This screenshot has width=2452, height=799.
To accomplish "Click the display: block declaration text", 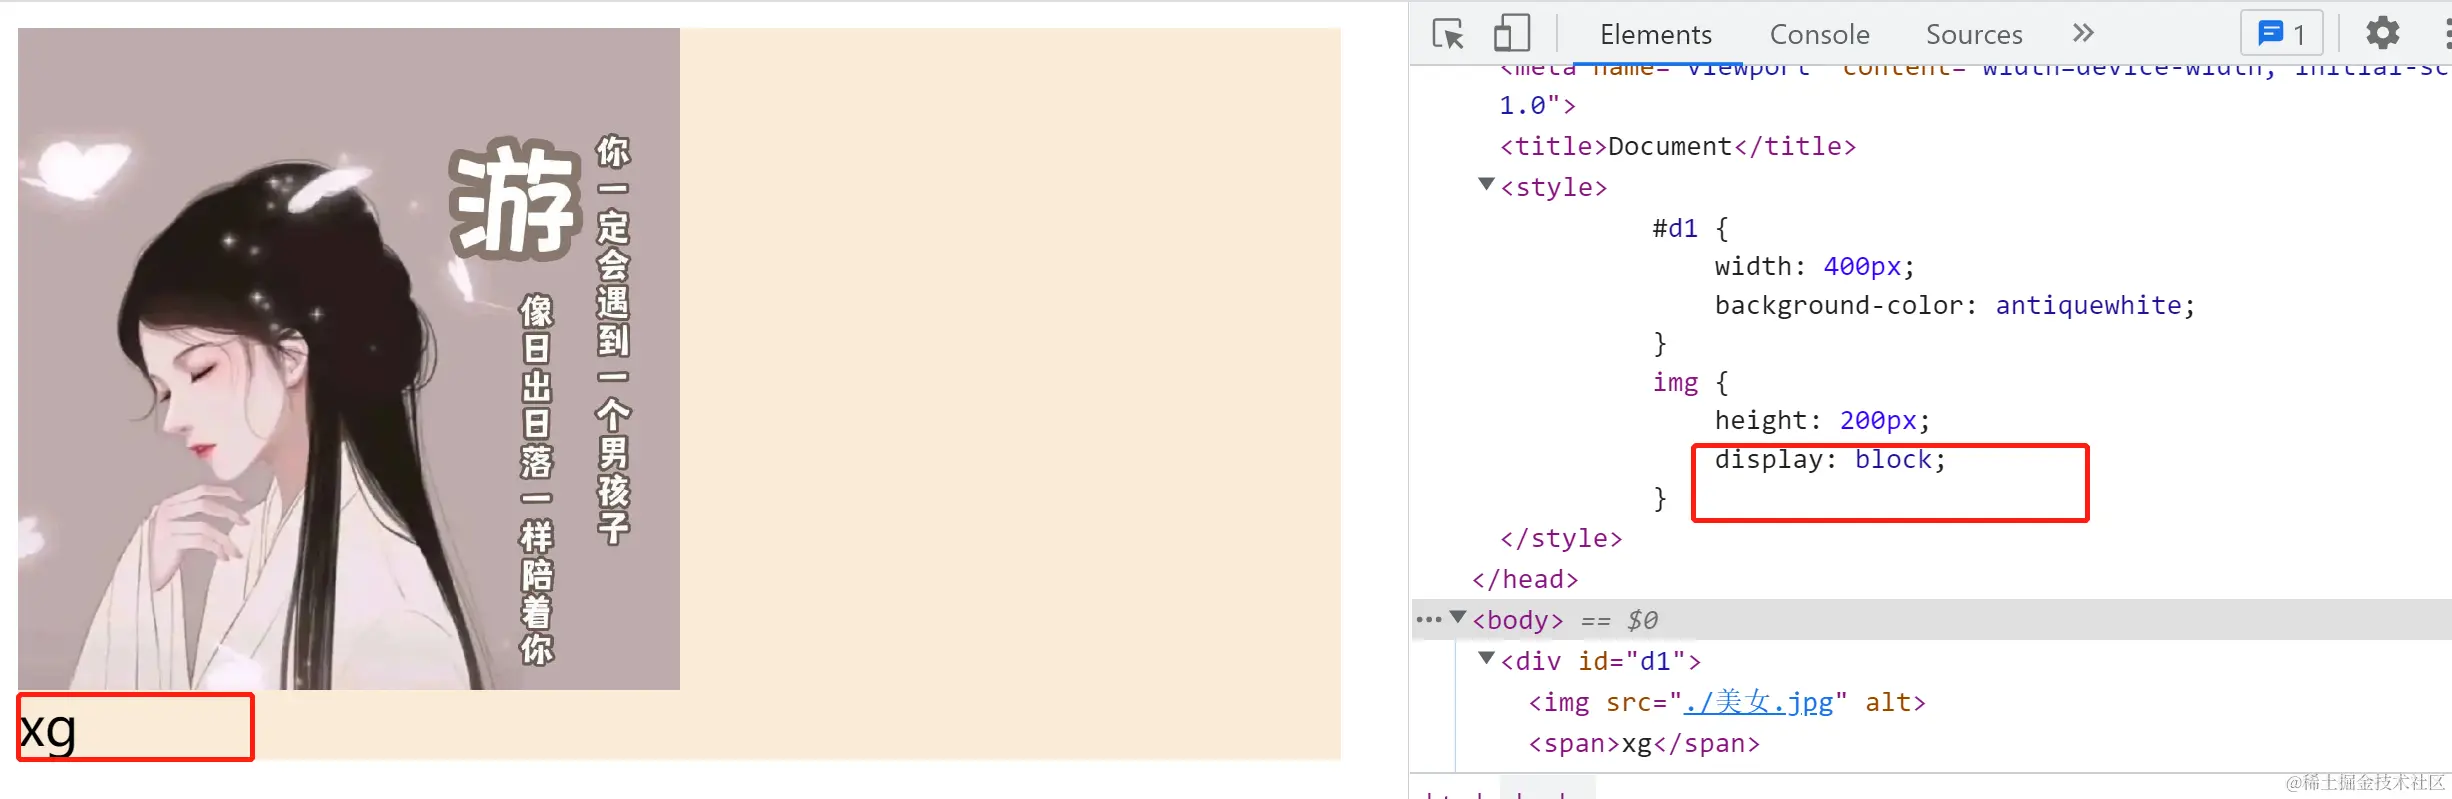I will tap(1830, 460).
